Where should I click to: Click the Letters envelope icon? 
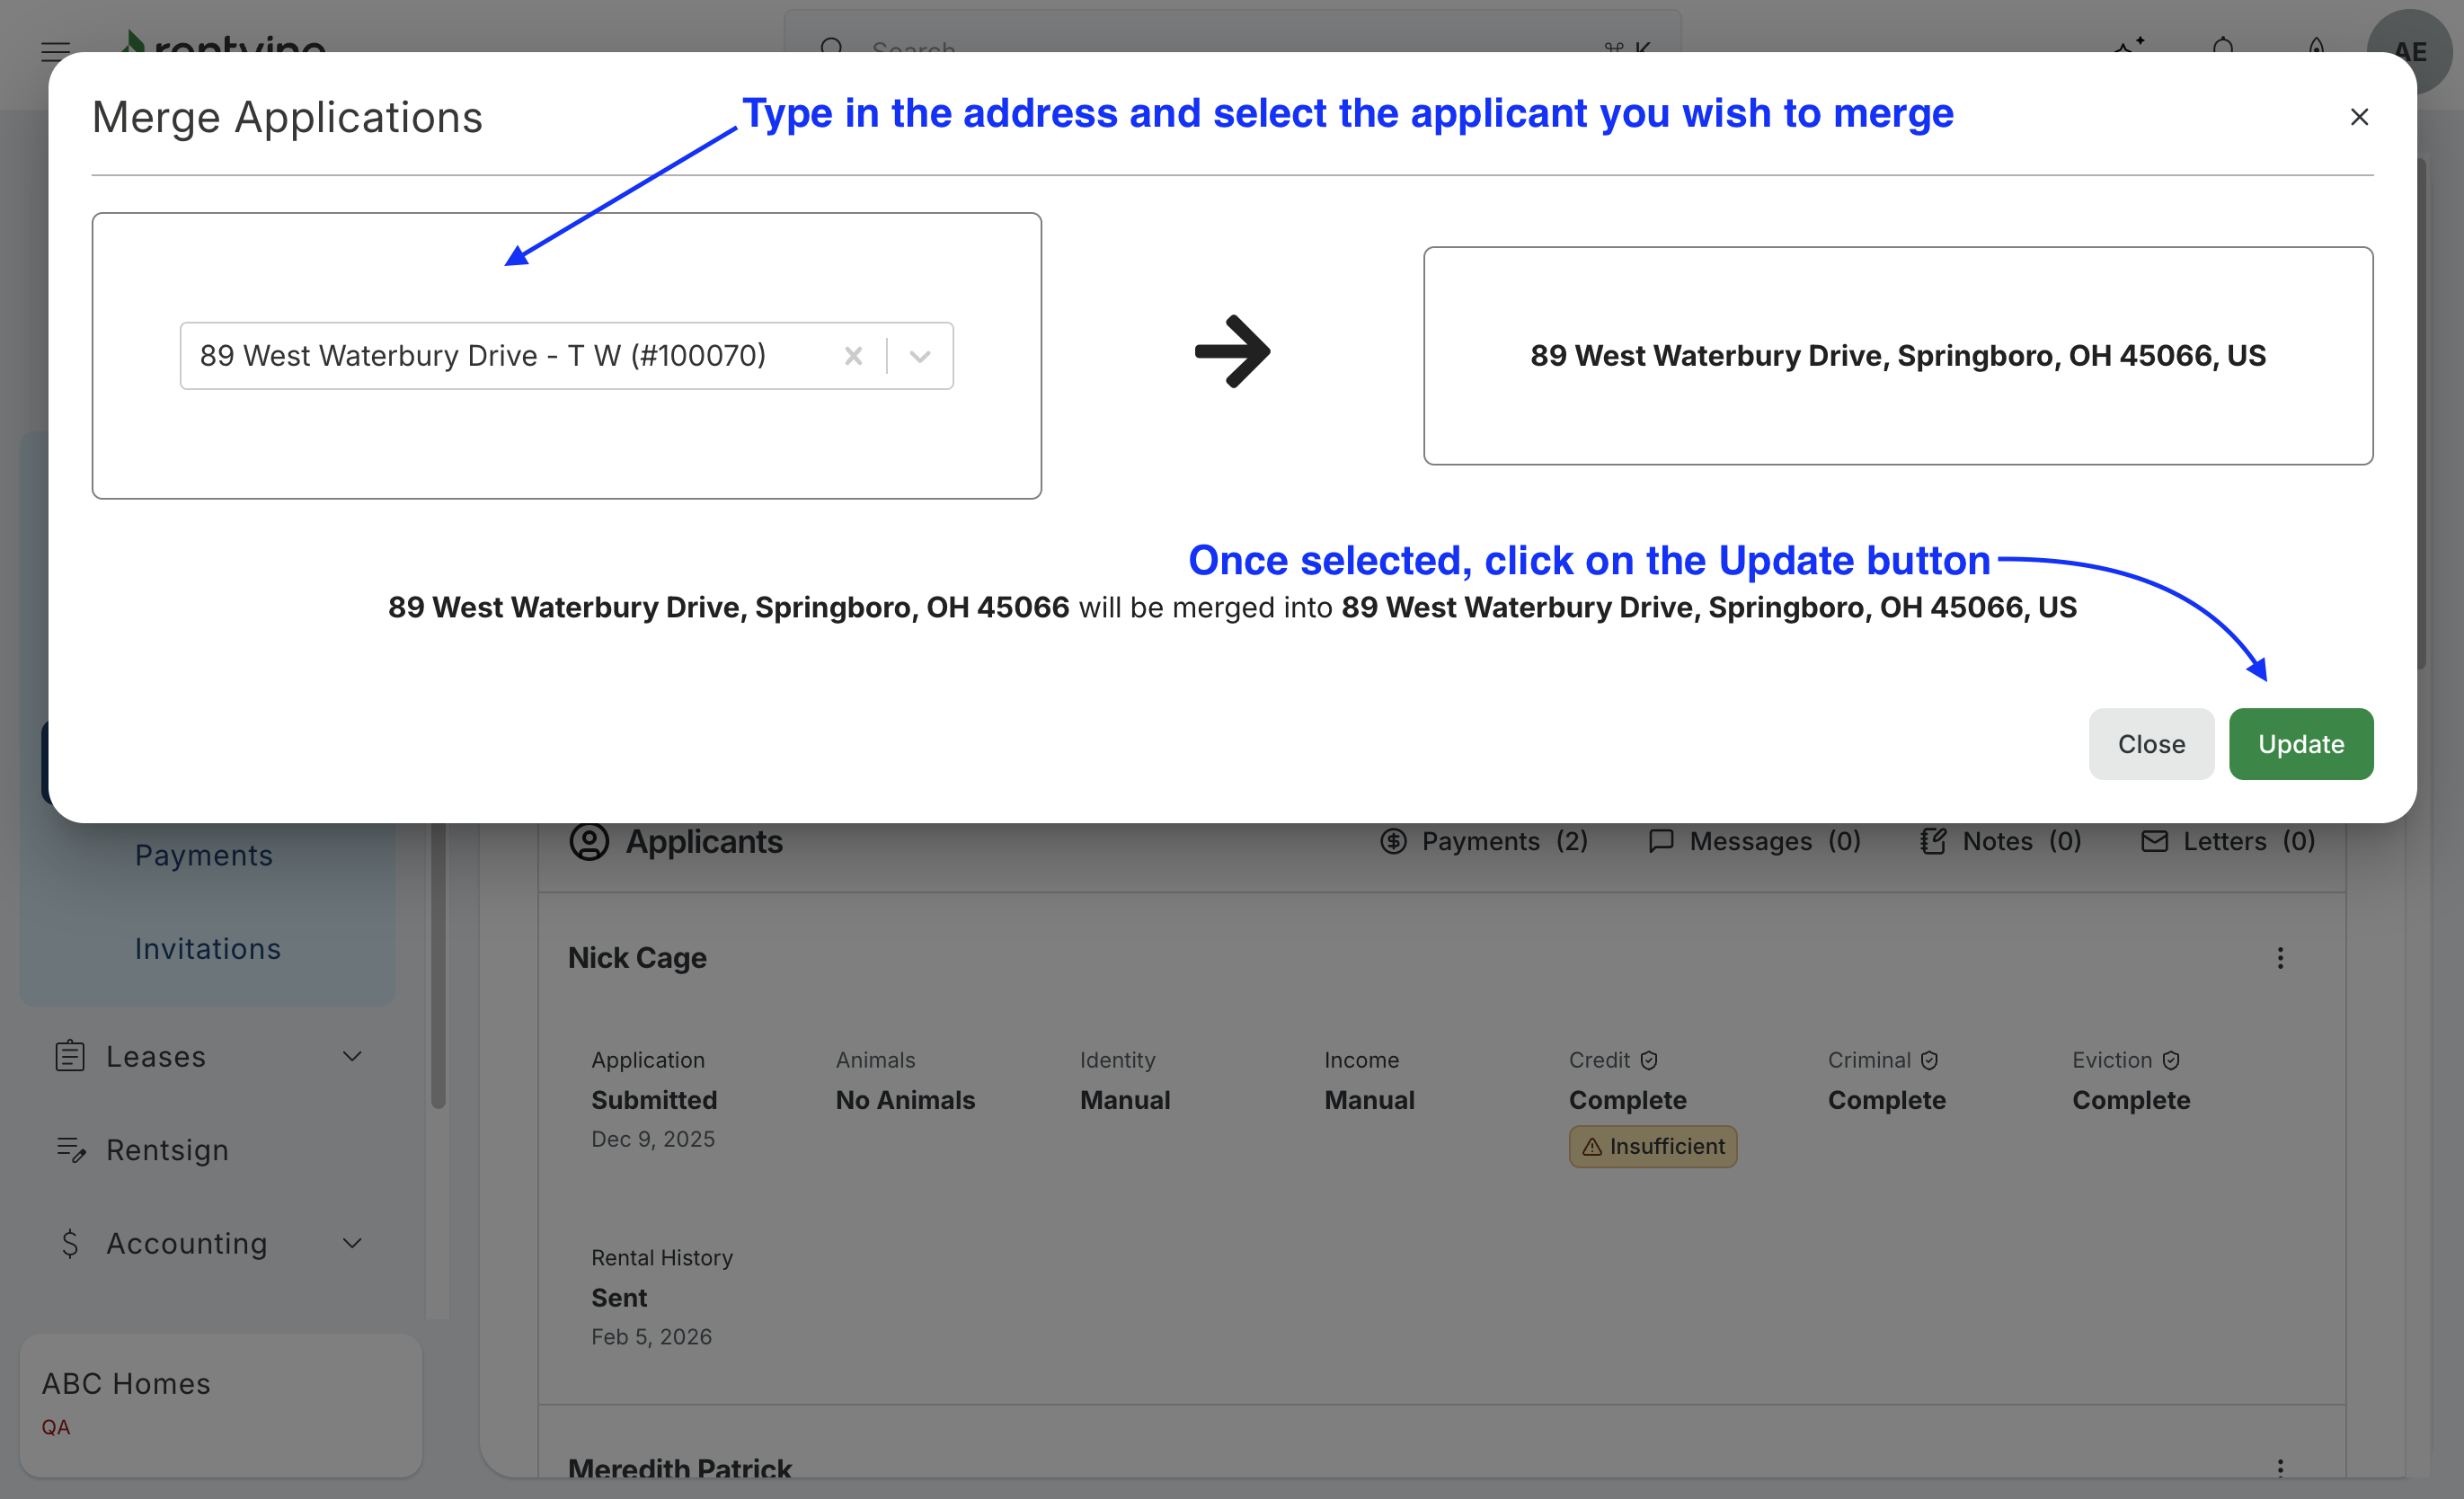pyautogui.click(x=2154, y=841)
